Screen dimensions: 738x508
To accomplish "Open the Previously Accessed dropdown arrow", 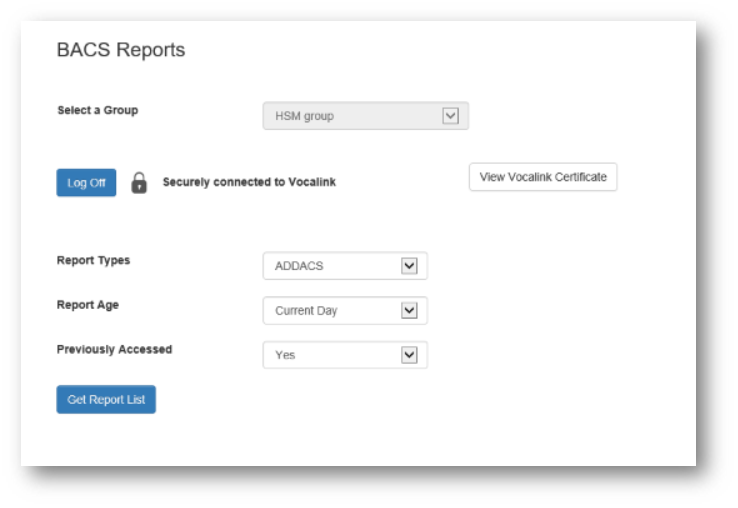I will click(408, 355).
